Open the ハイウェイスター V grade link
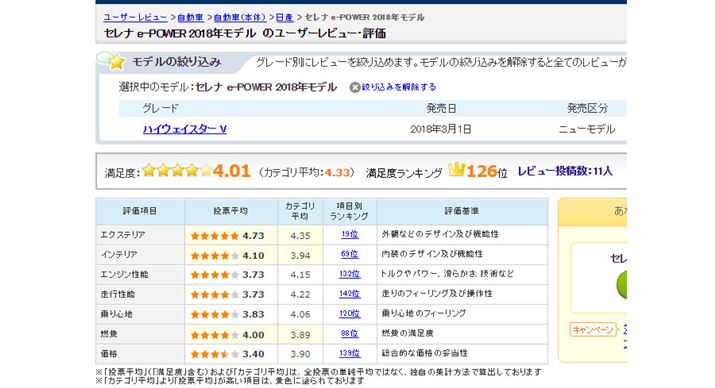 point(185,129)
